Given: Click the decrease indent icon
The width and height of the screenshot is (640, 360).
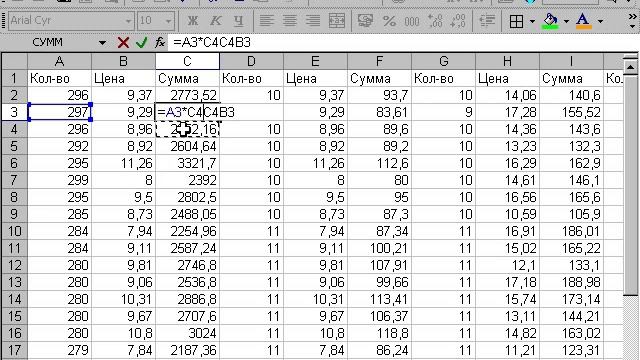Looking at the screenshot, I should 487,20.
